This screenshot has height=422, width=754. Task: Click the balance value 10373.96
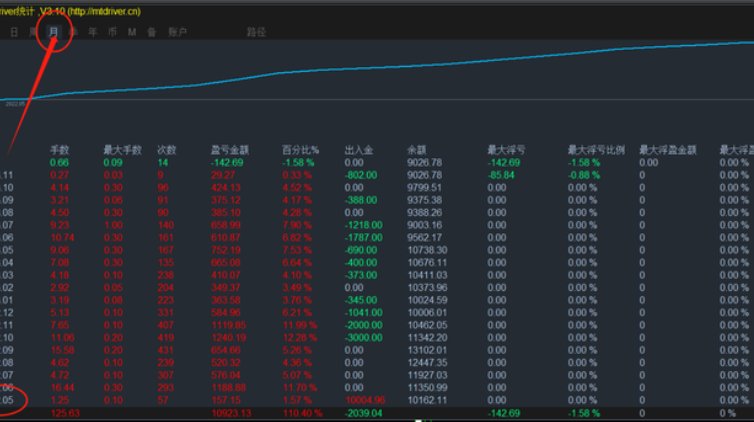coord(427,287)
